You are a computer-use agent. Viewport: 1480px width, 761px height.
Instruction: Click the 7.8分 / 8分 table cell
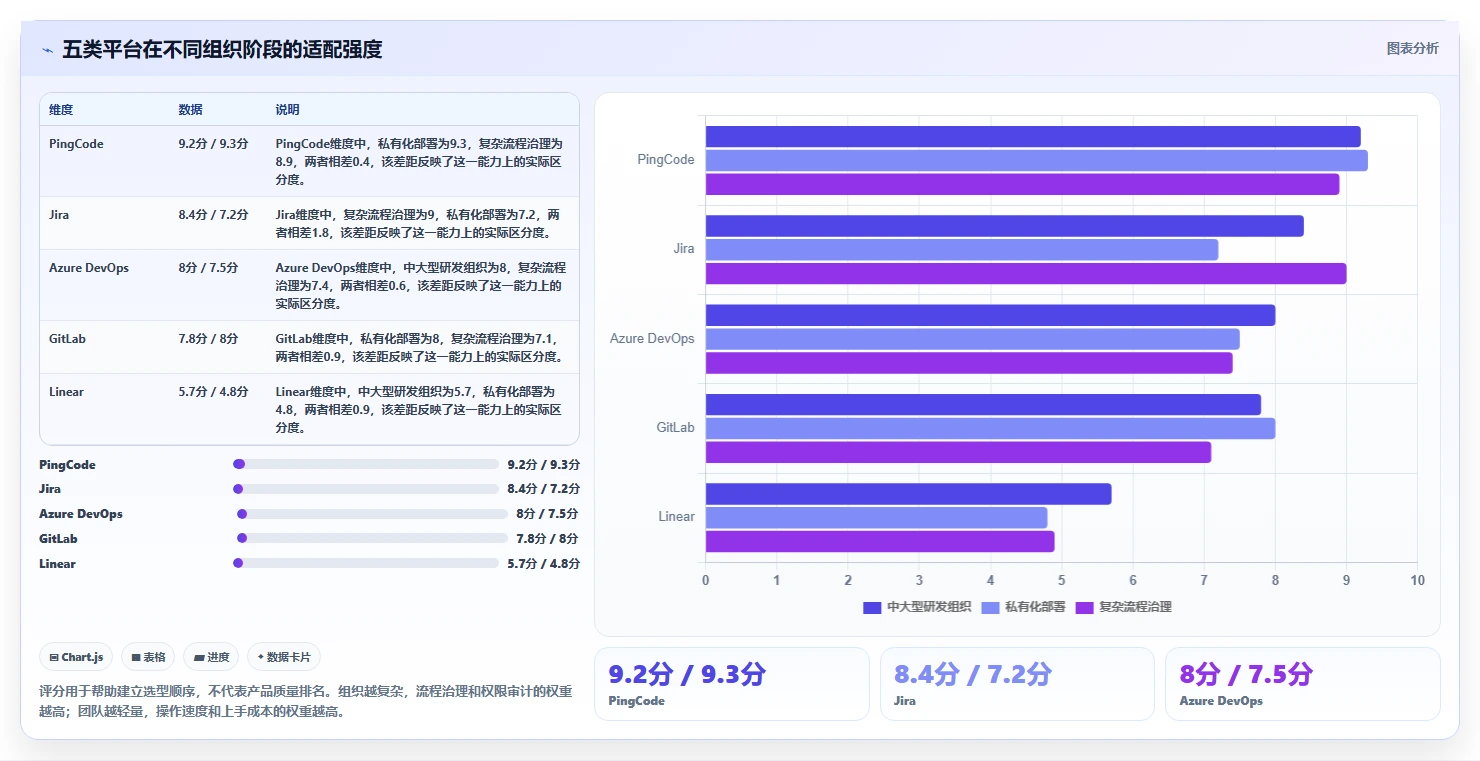(x=208, y=339)
